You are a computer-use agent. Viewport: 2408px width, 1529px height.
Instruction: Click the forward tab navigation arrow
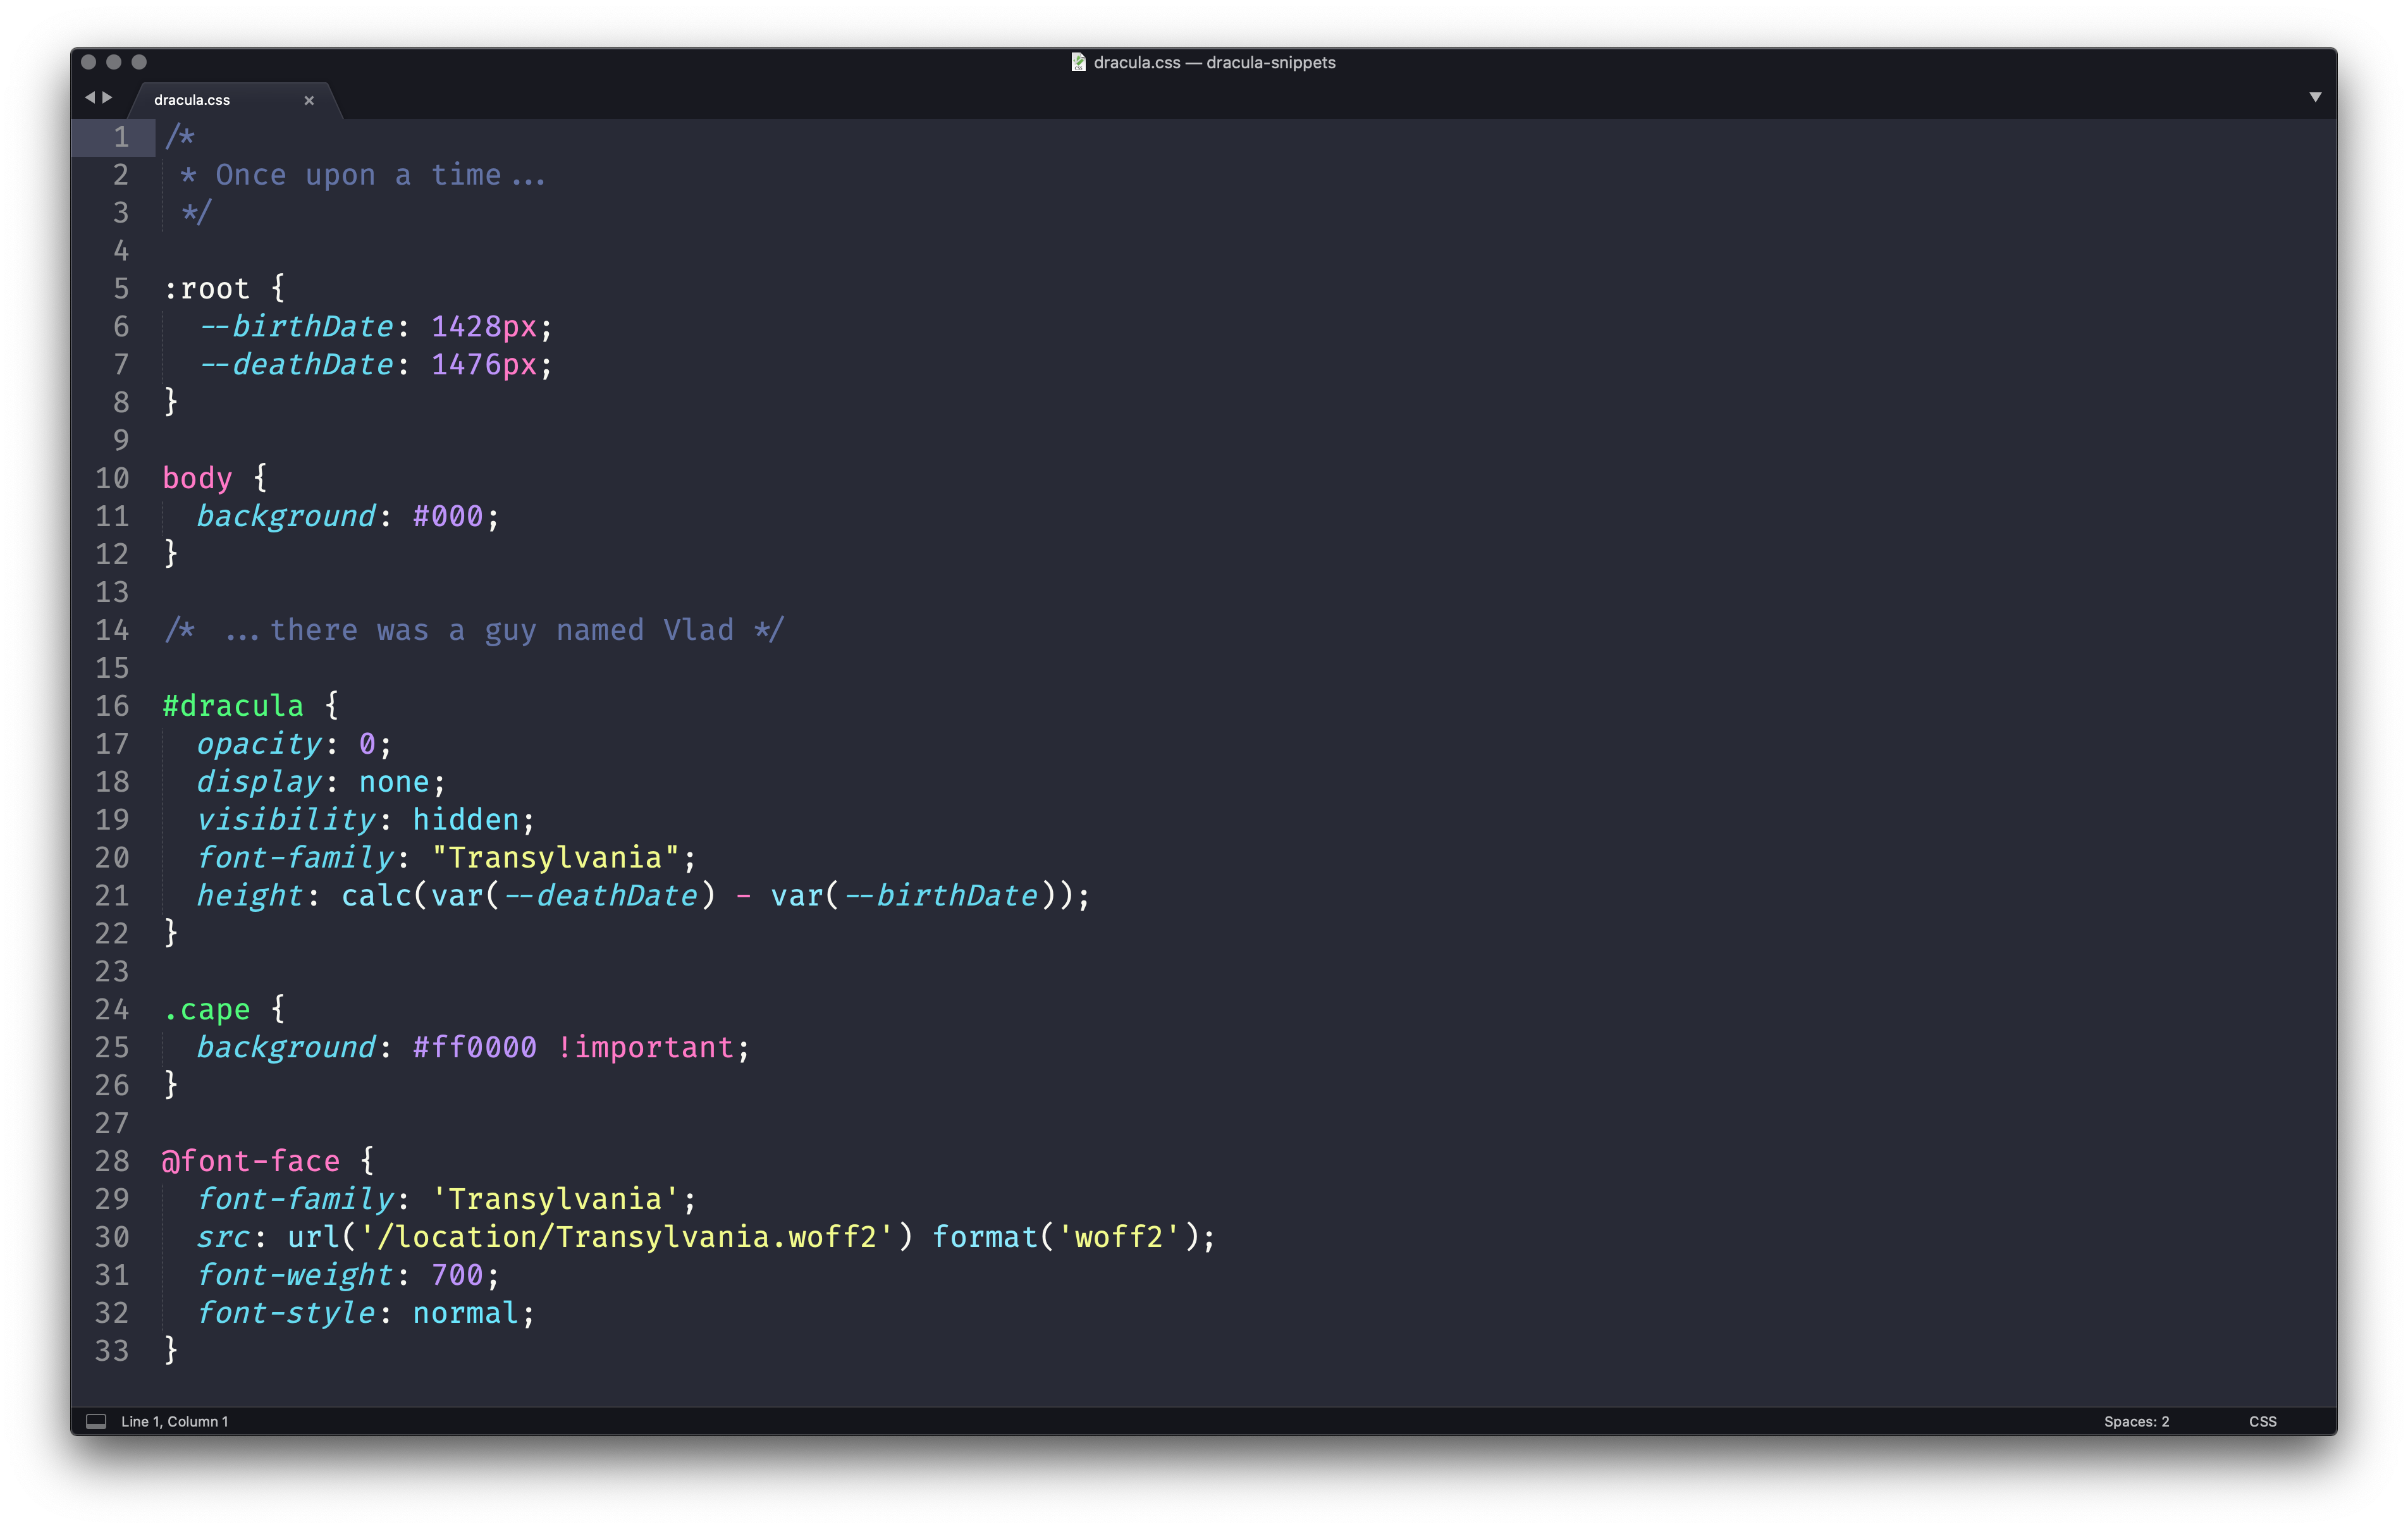tap(108, 97)
